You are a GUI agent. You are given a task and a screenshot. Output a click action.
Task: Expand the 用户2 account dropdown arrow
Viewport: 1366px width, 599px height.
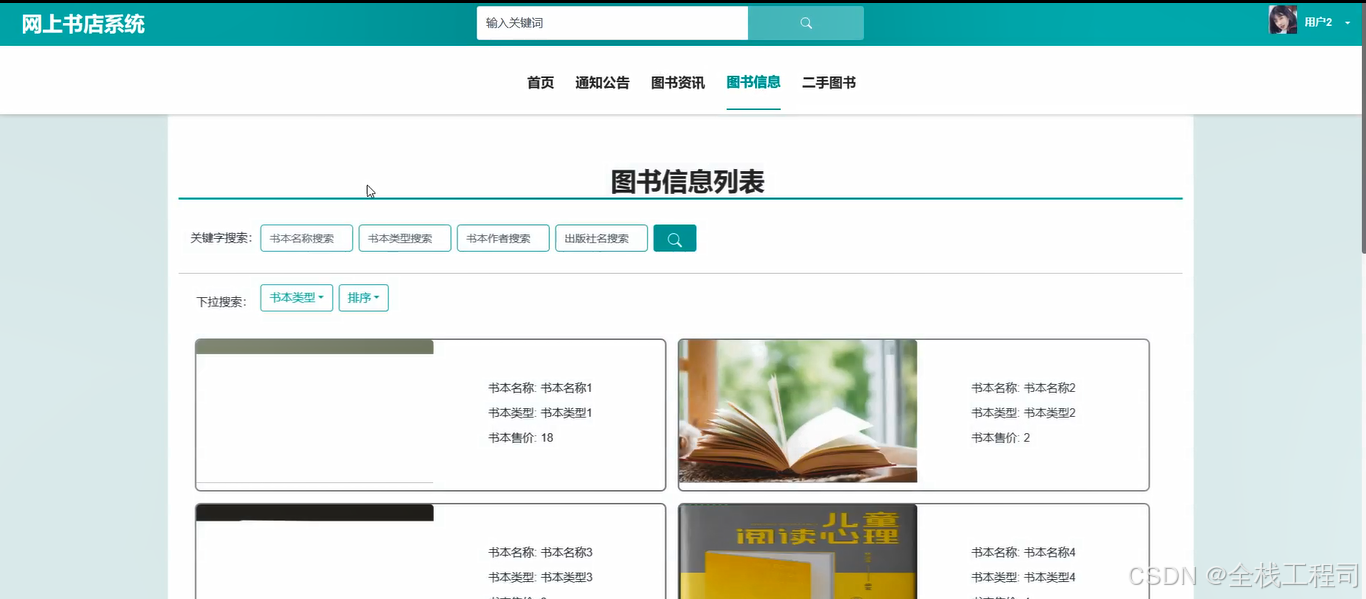tap(1347, 23)
